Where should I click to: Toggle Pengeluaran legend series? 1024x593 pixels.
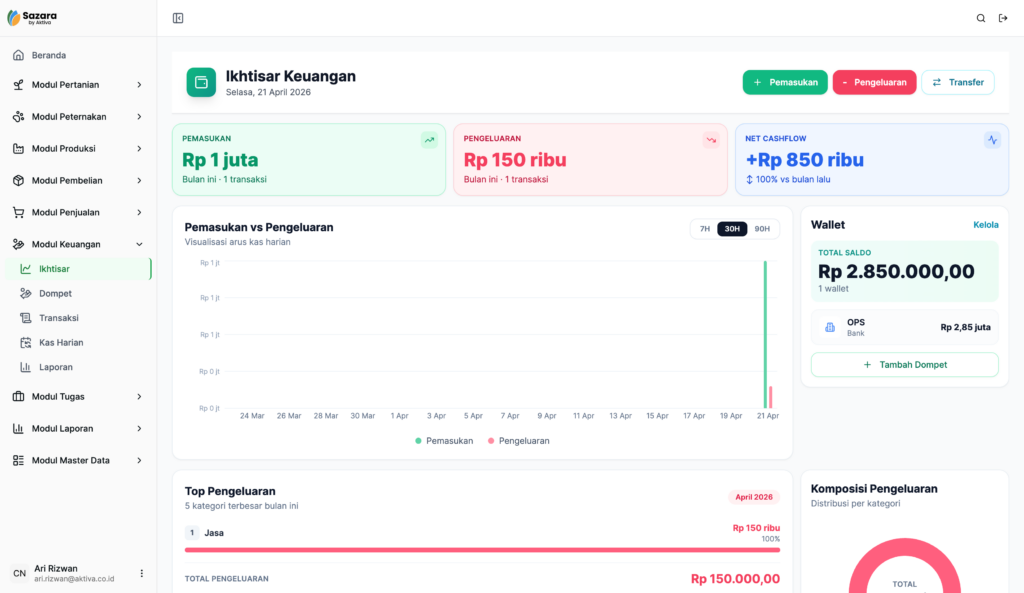(519, 441)
